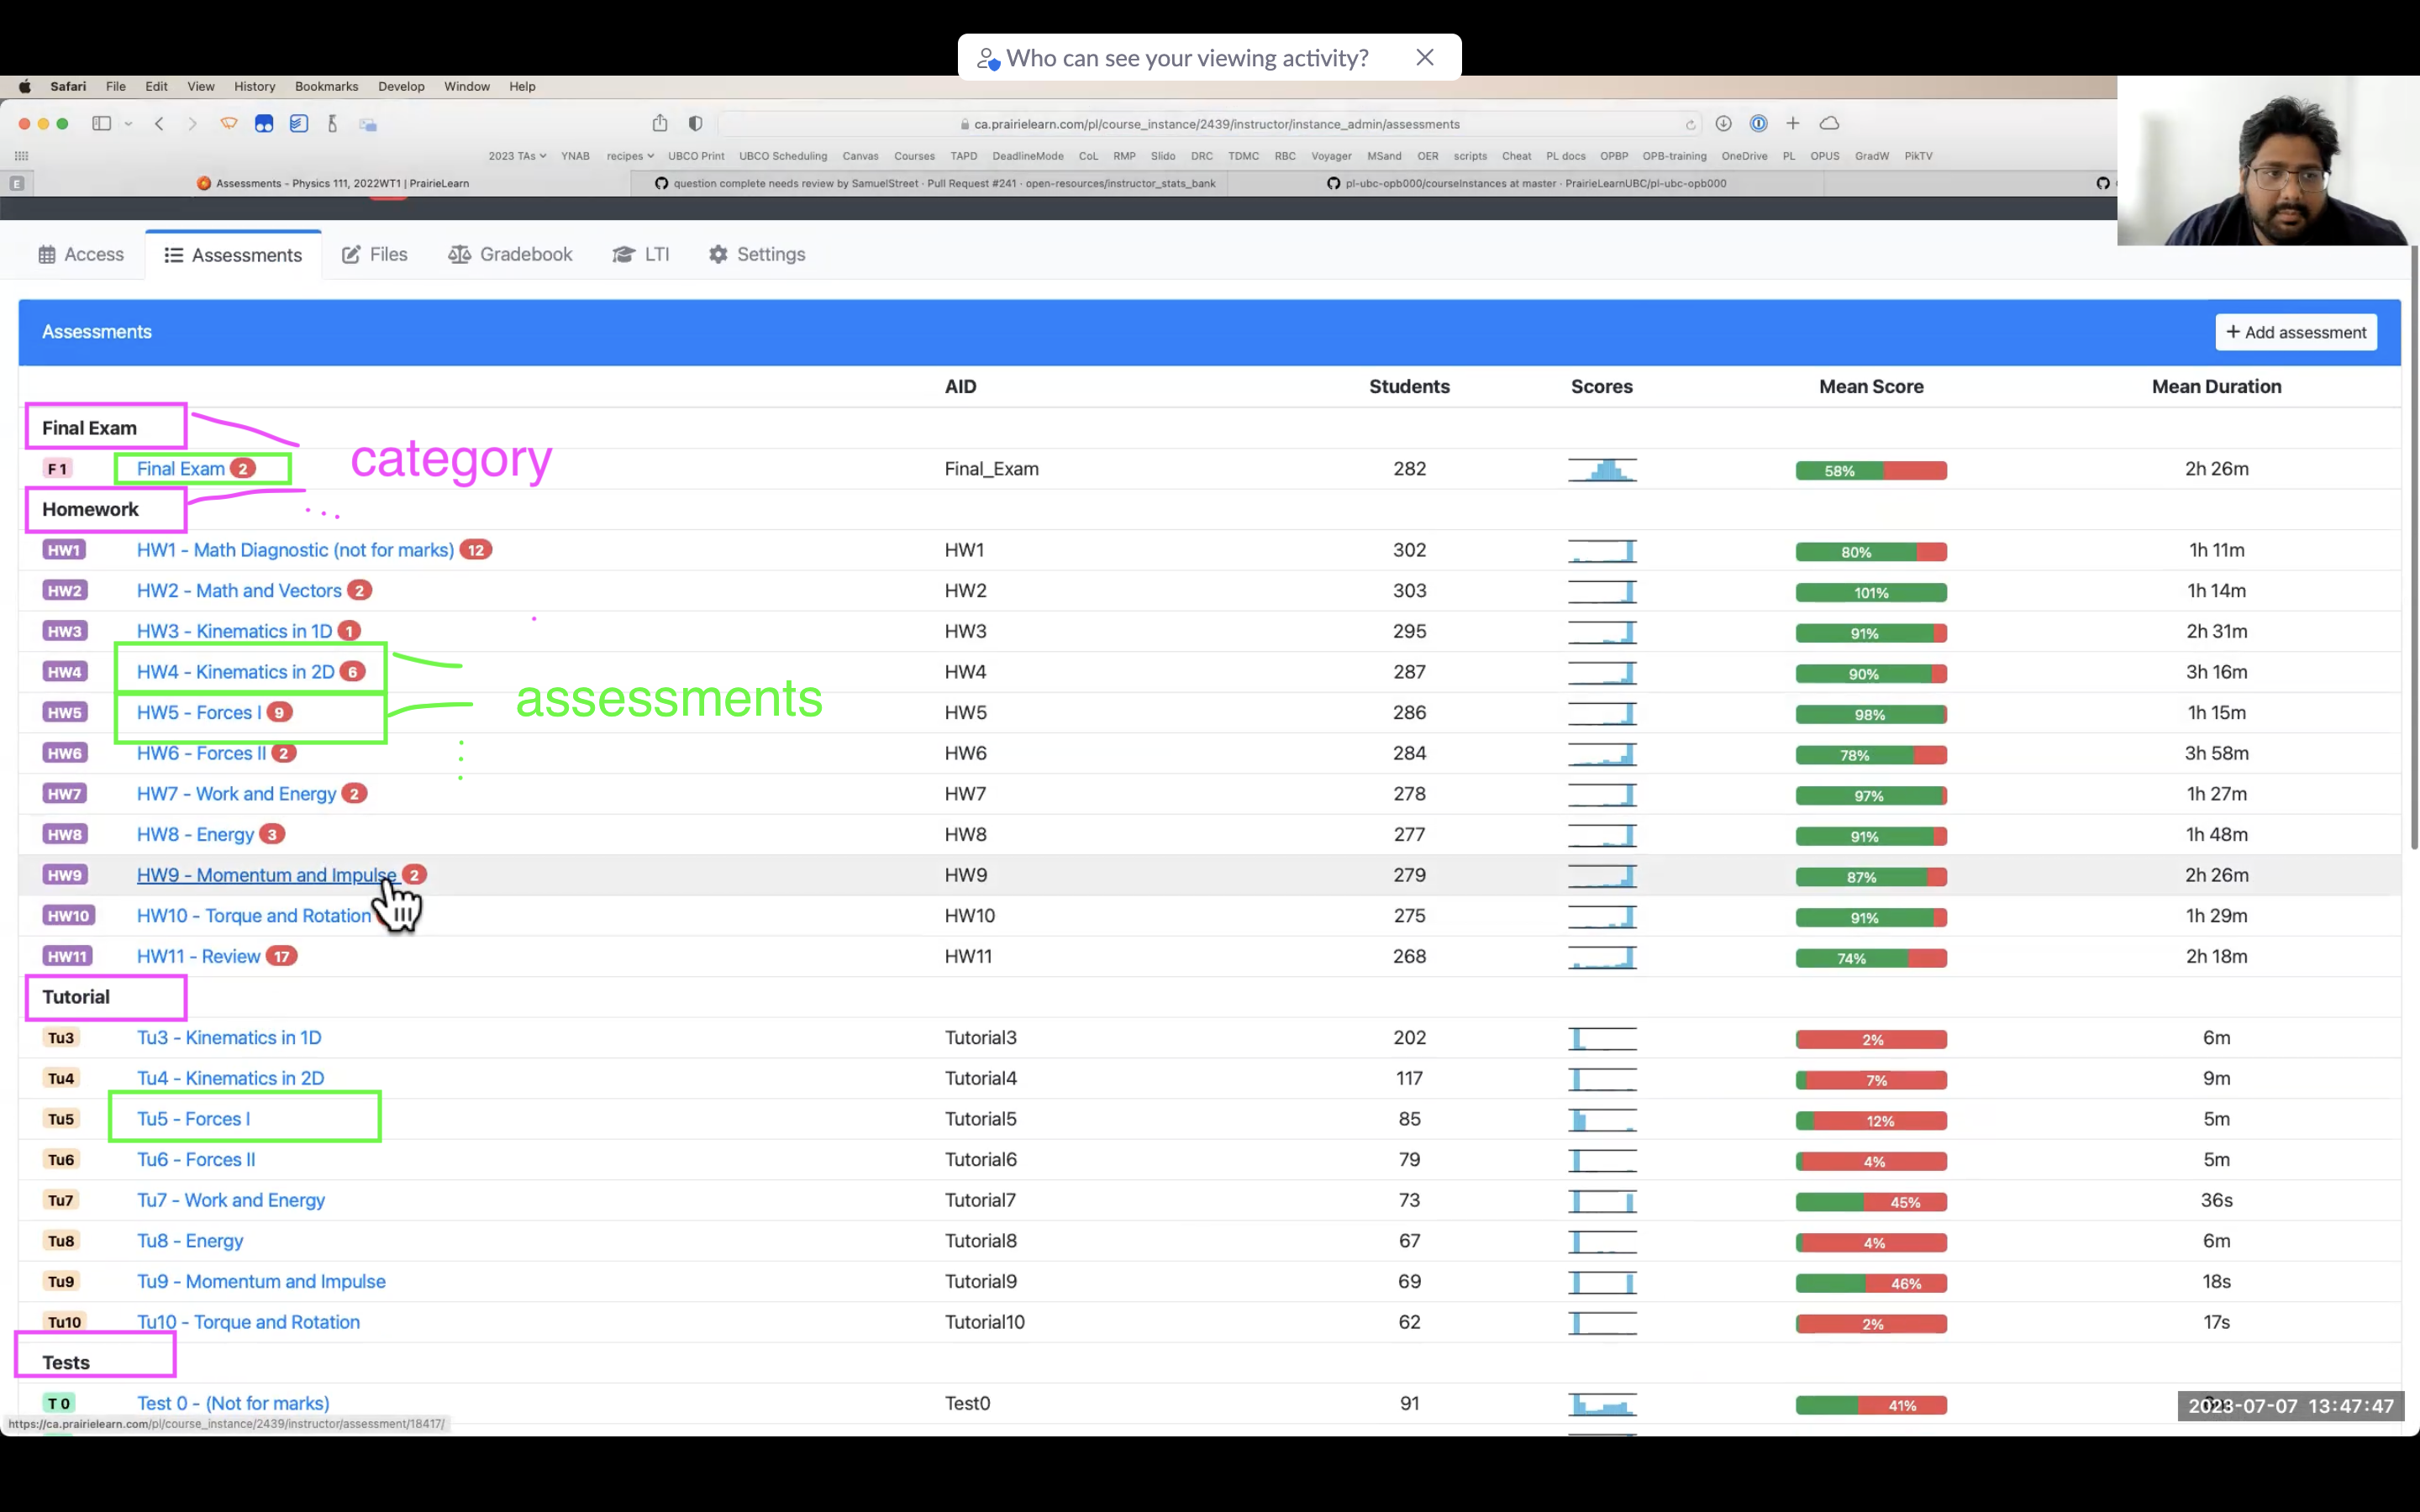Open the Canvas bookmark in the favorites bar
The image size is (2420, 1512).
coord(860,156)
